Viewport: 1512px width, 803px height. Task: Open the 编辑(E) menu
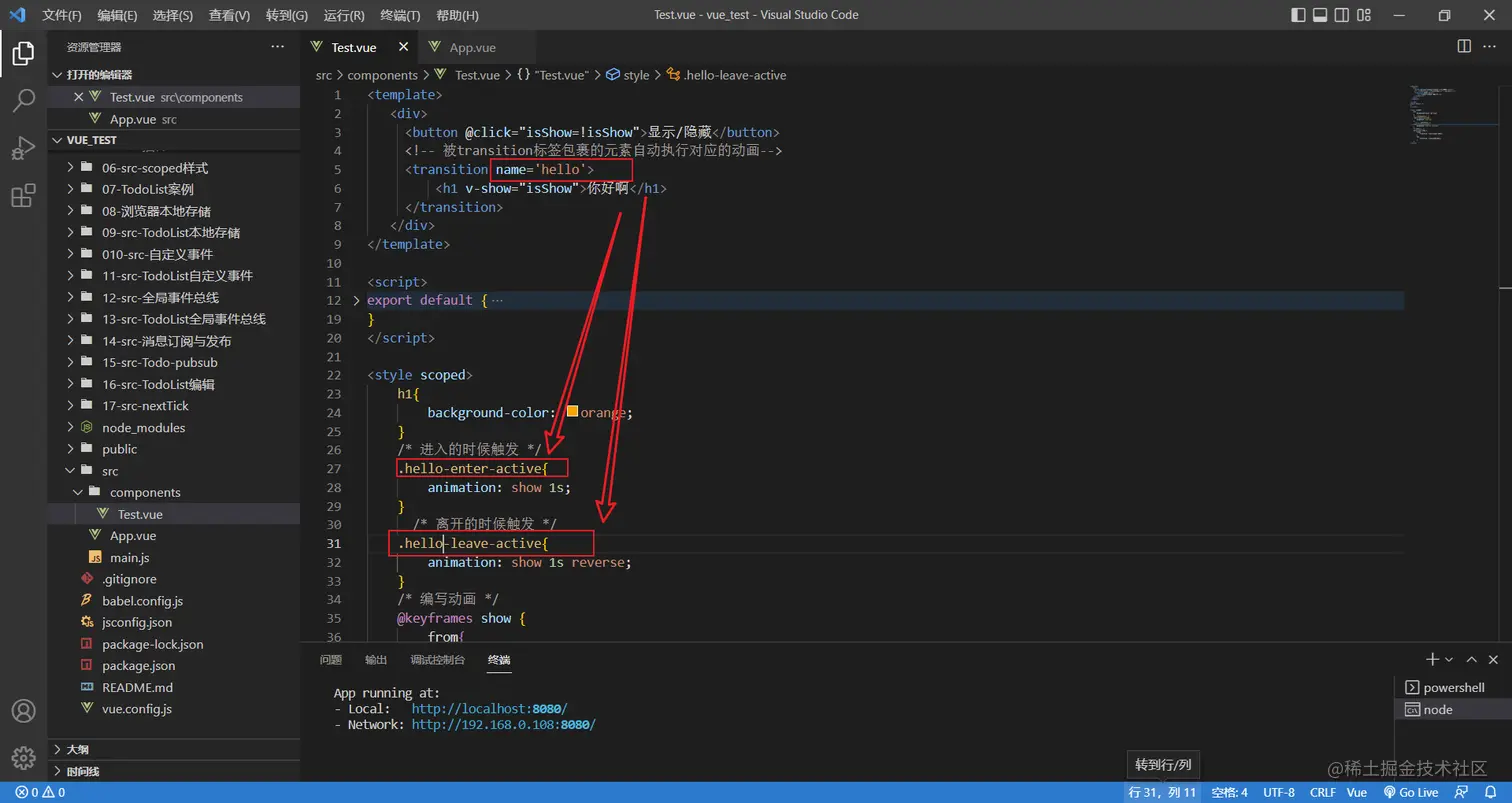[x=118, y=15]
